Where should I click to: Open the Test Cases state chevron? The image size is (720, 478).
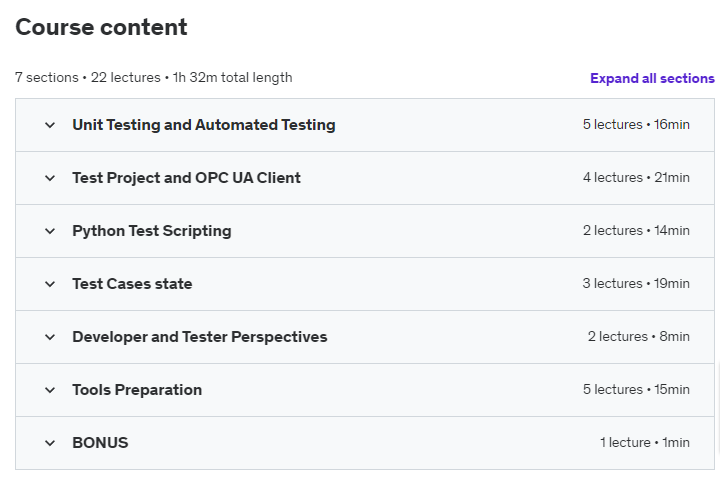[50, 284]
